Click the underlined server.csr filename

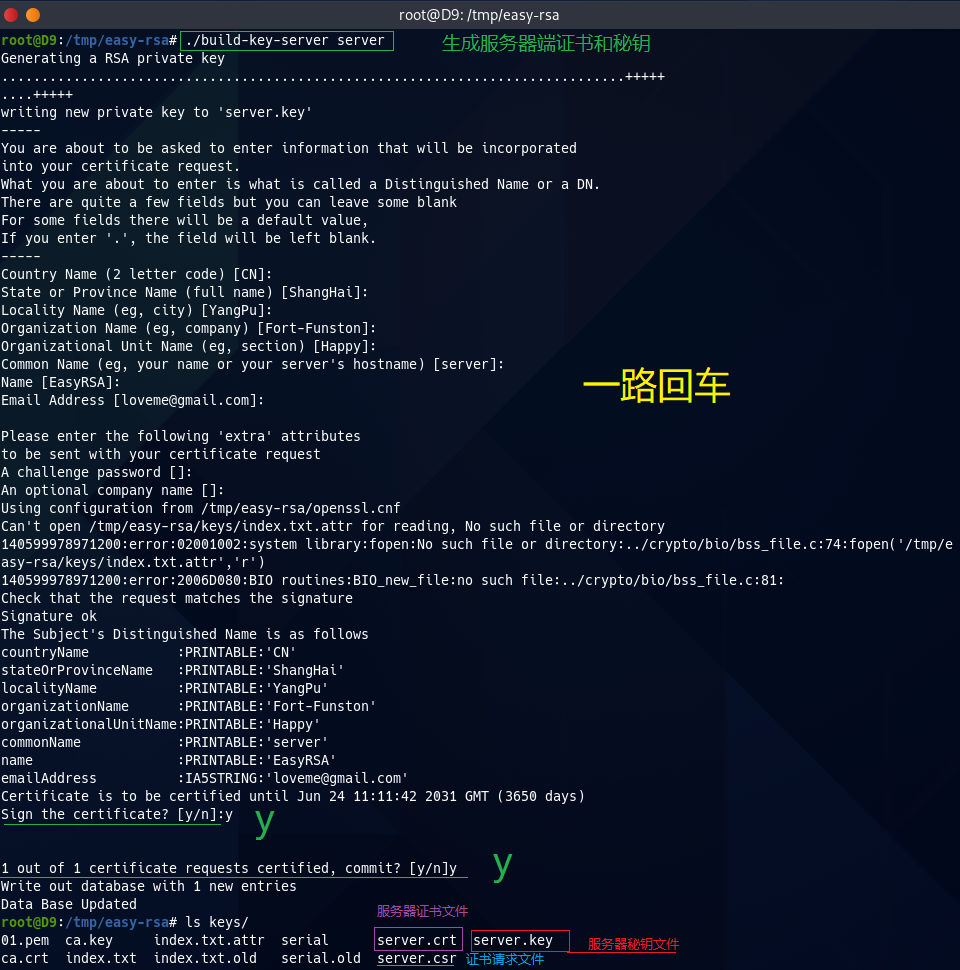(x=416, y=959)
